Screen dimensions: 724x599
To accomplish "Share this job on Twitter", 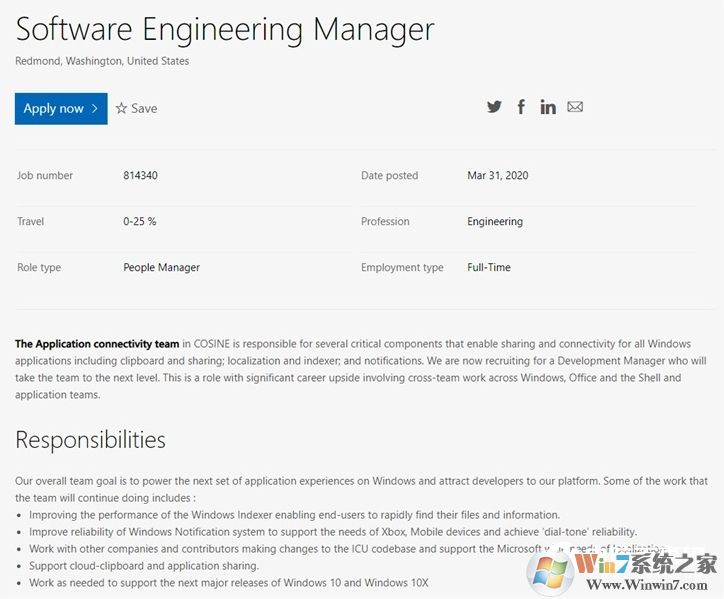I will (494, 107).
